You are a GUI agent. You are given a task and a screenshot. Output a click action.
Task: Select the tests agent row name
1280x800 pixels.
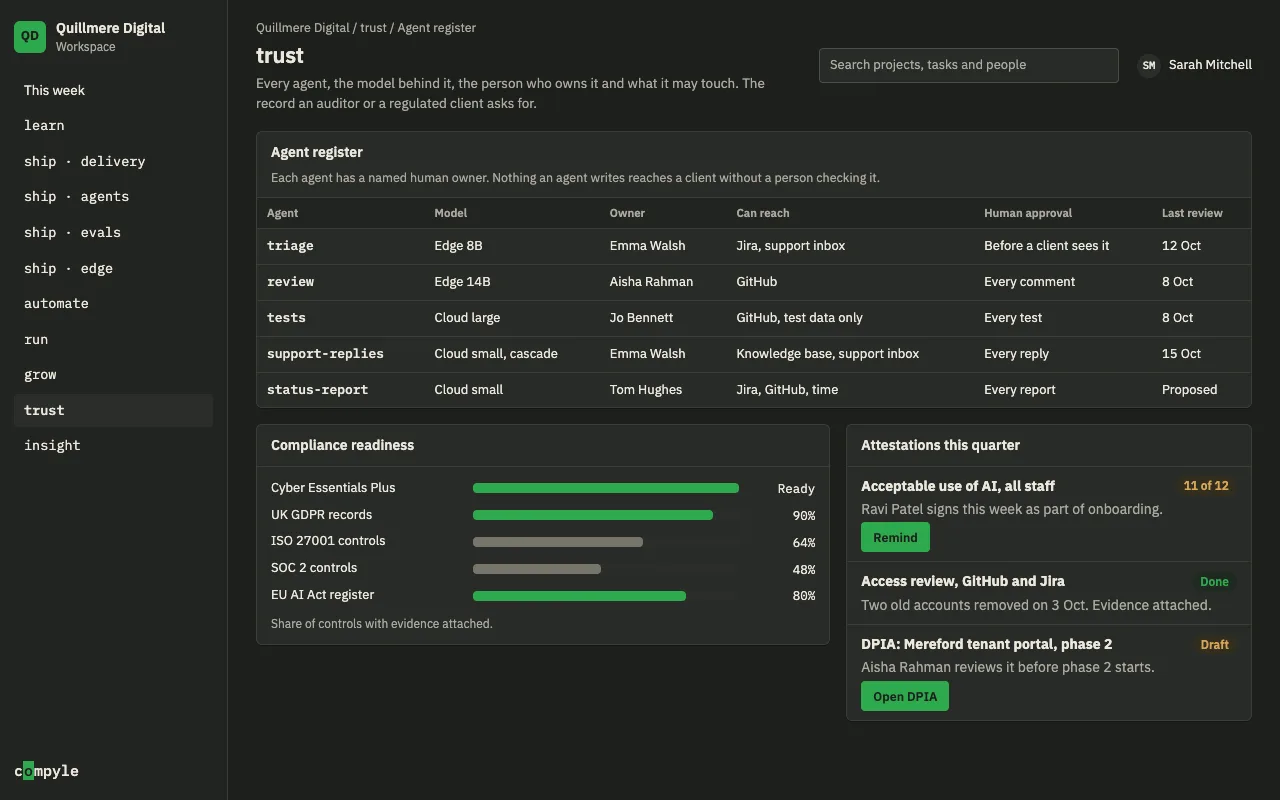pyautogui.click(x=286, y=318)
